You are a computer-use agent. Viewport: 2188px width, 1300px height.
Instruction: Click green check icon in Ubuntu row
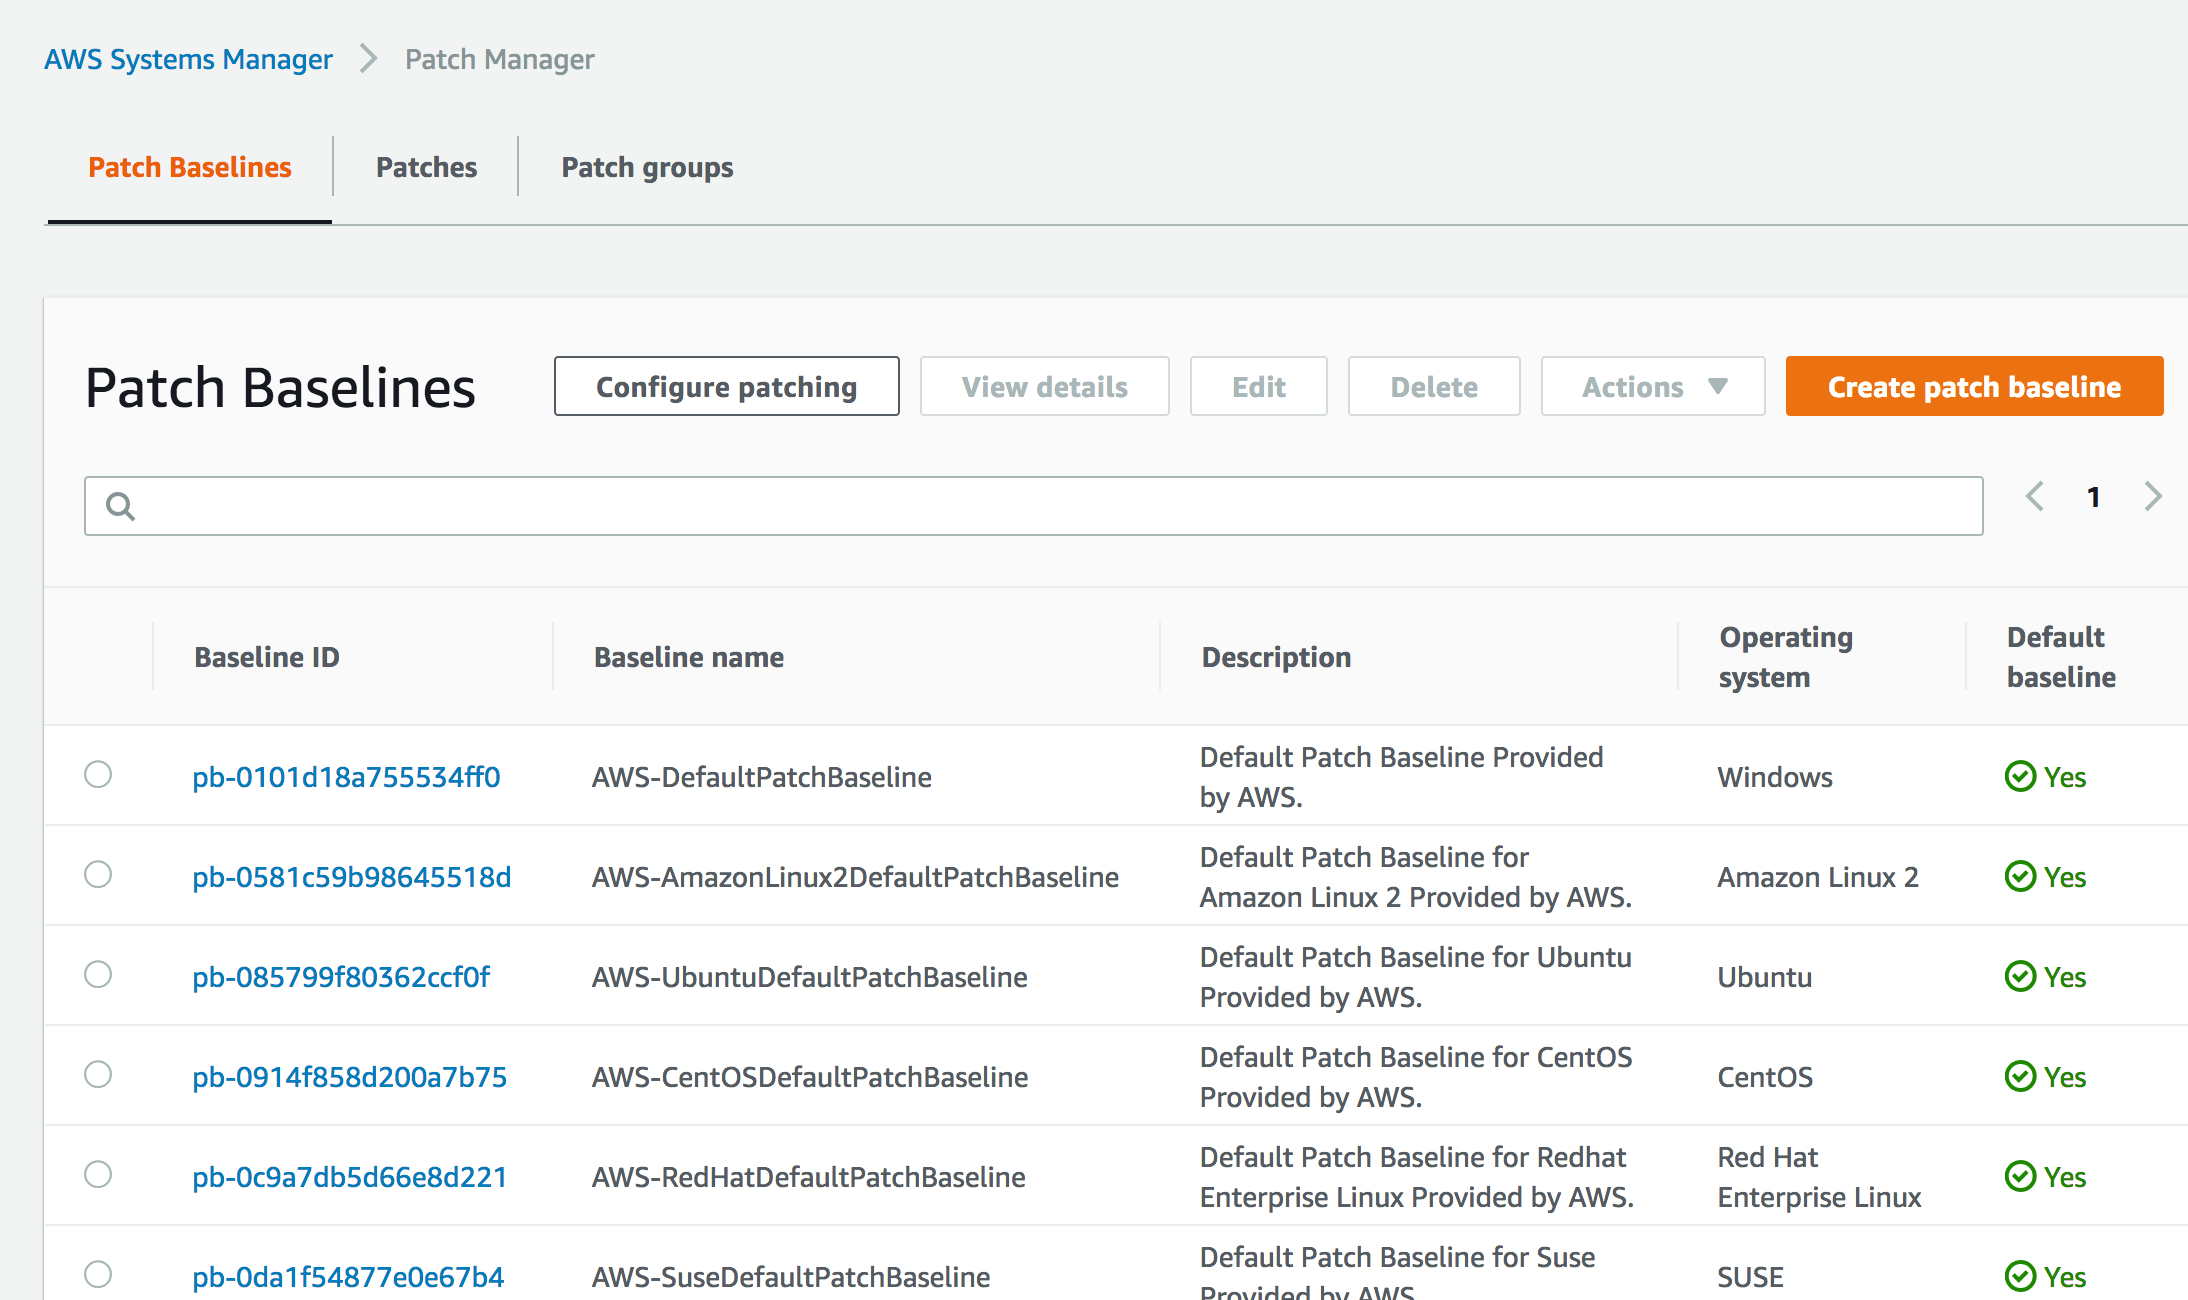(x=2020, y=977)
